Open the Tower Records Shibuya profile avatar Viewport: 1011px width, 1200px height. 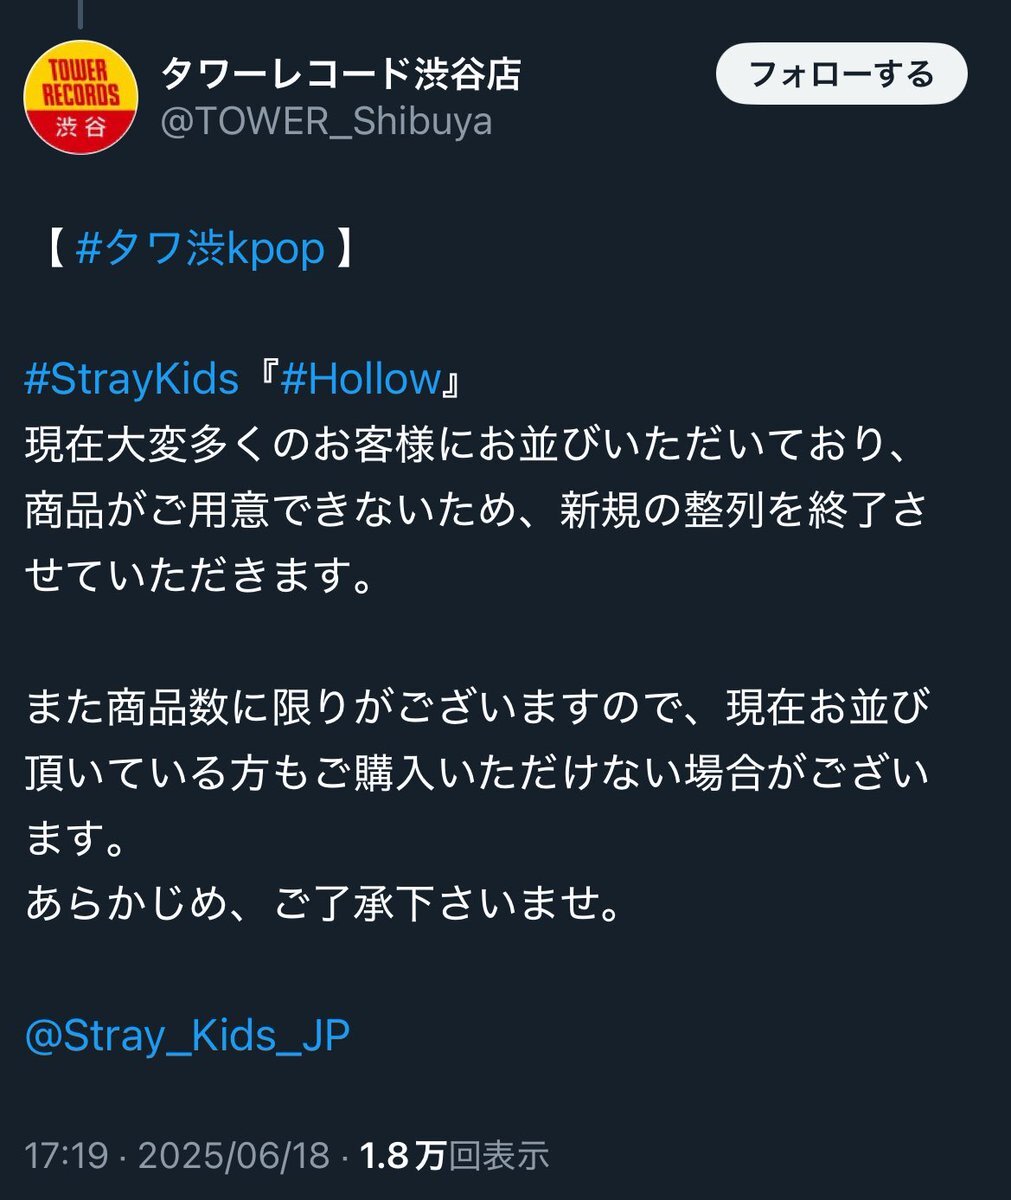[x=80, y=97]
